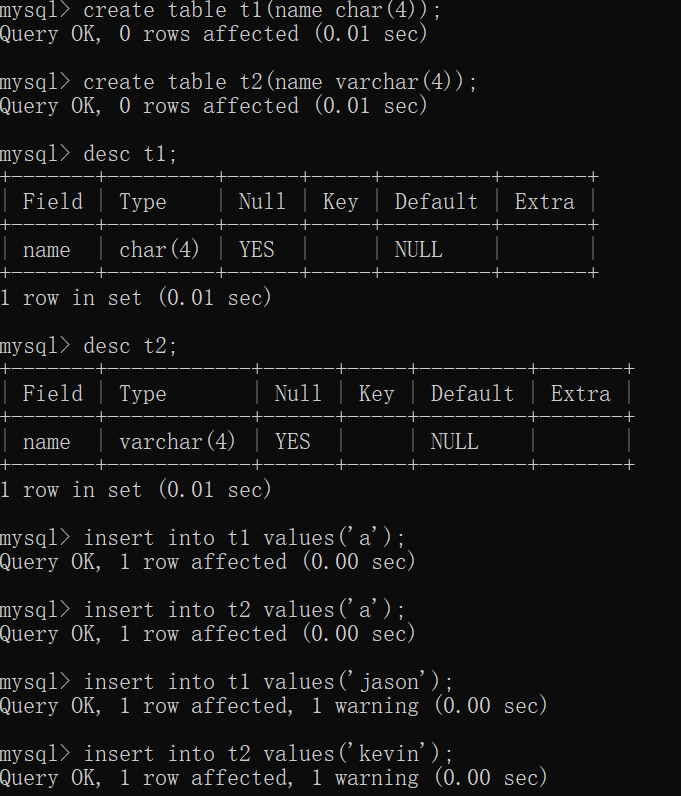Click the Field header in t1 table
This screenshot has height=796, width=681.
(x=52, y=202)
